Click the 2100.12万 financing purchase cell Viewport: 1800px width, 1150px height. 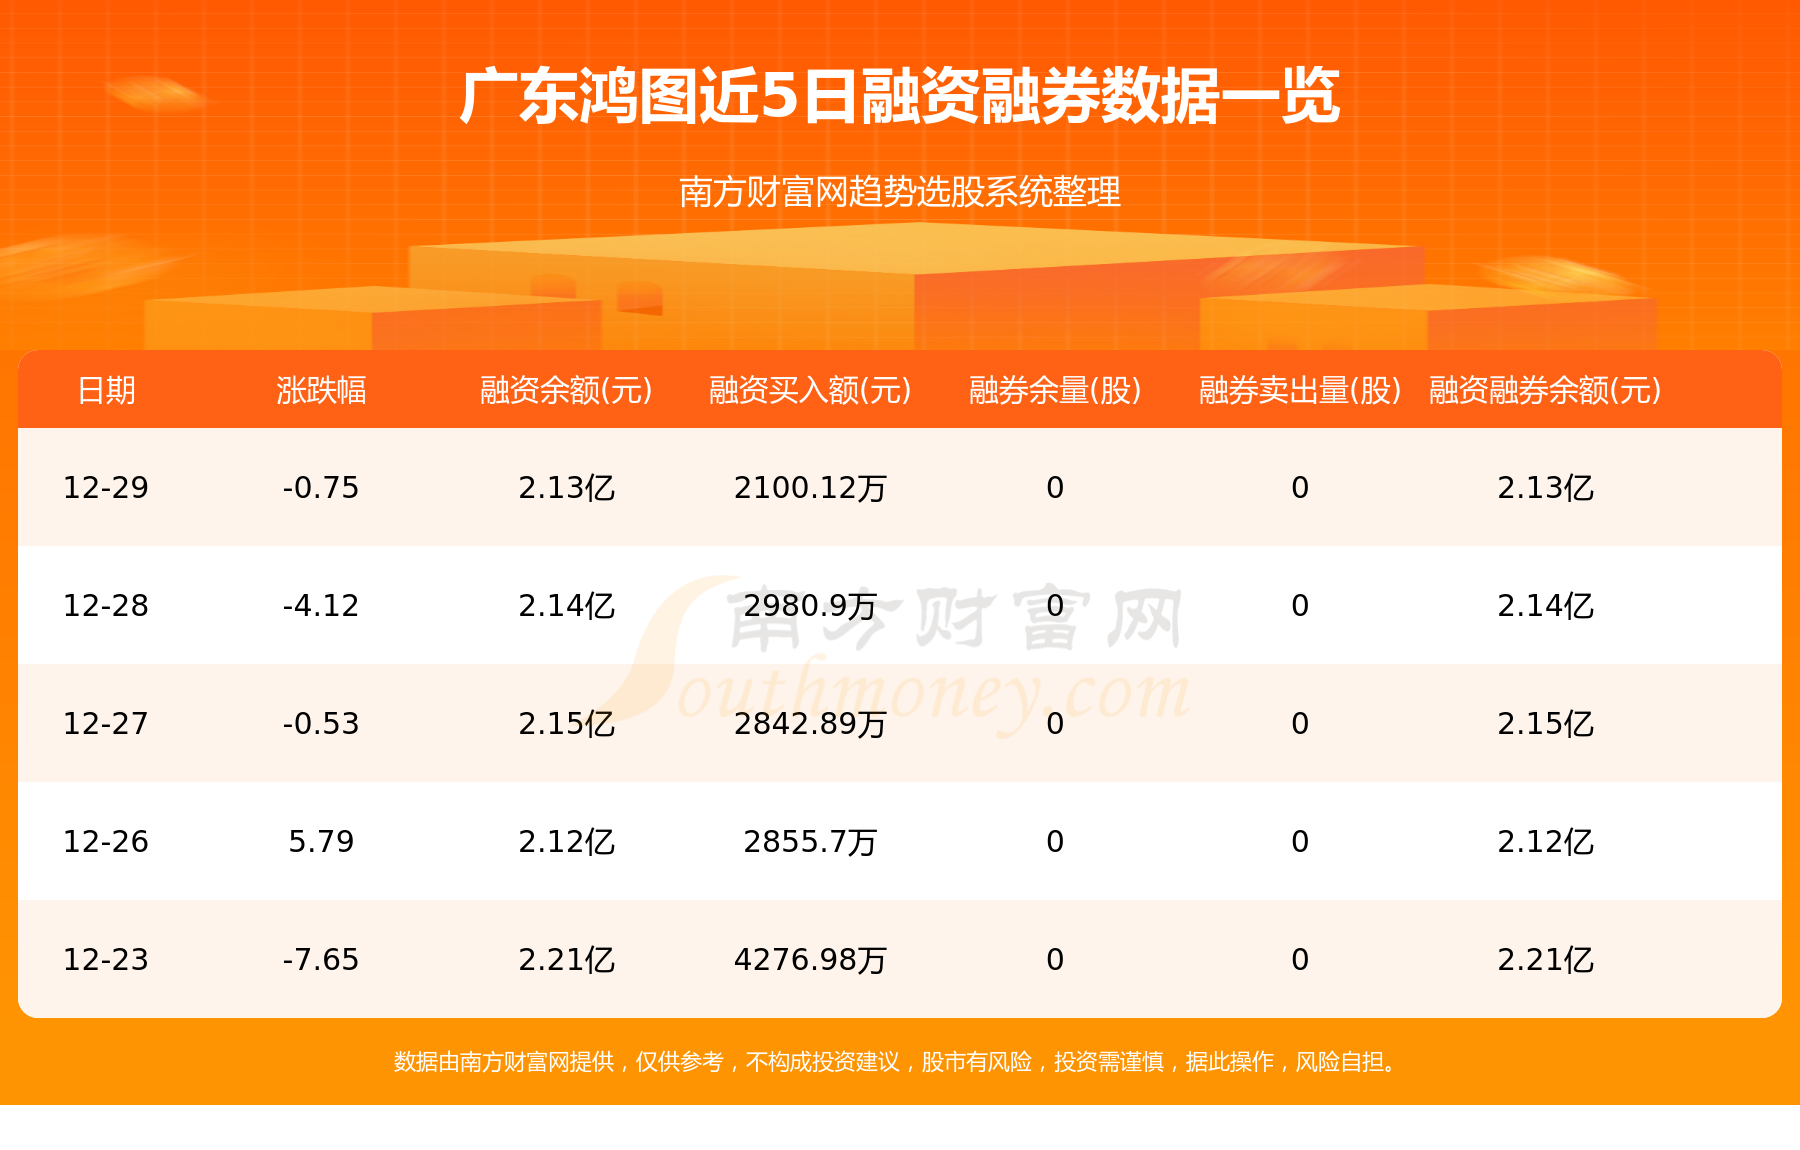pyautogui.click(x=810, y=488)
